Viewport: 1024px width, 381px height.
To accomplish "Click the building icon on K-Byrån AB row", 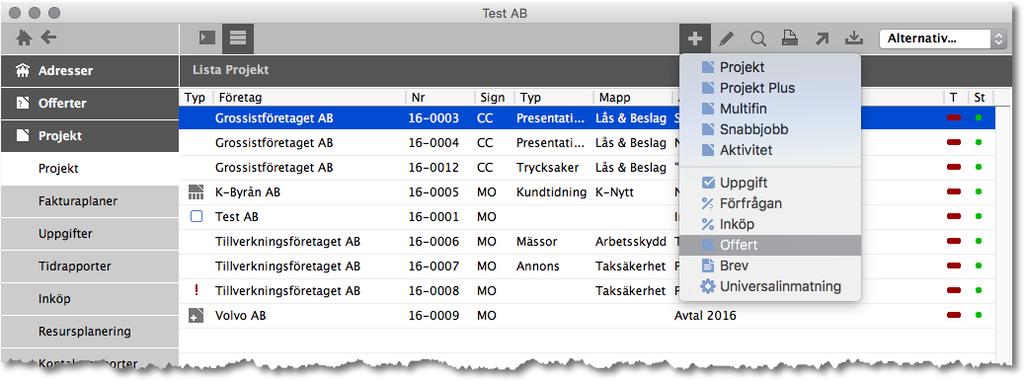I will click(196, 192).
